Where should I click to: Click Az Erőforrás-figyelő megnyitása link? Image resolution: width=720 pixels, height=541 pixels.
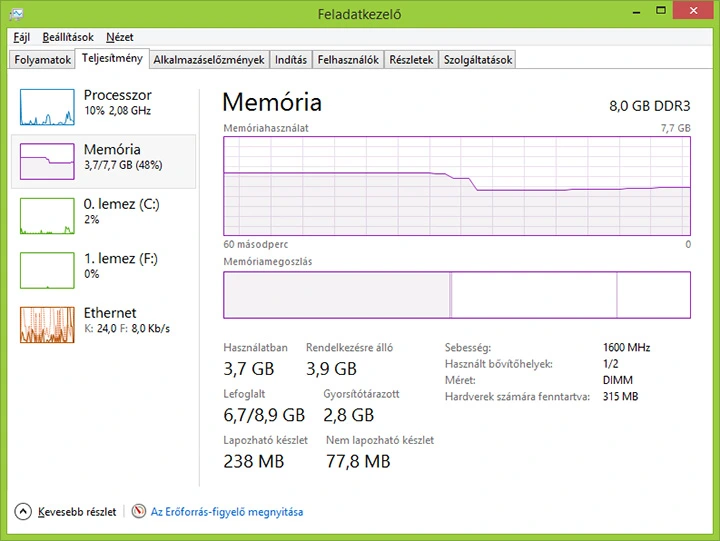click(x=227, y=512)
